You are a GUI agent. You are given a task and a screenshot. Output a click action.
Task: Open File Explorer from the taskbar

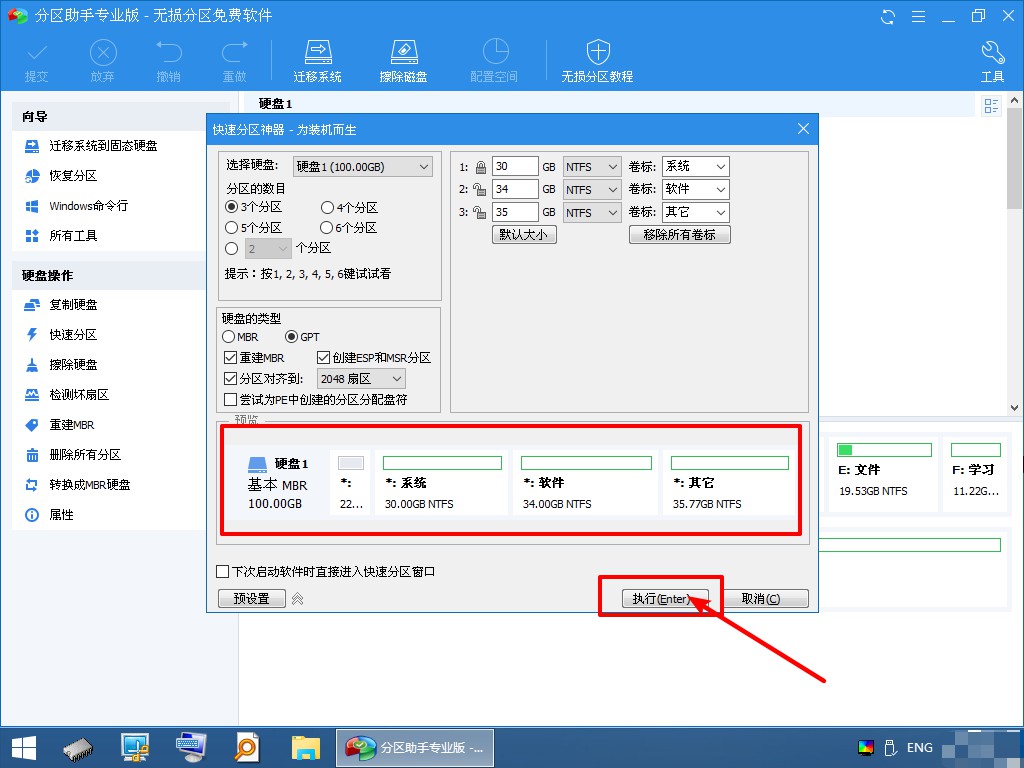click(x=306, y=748)
